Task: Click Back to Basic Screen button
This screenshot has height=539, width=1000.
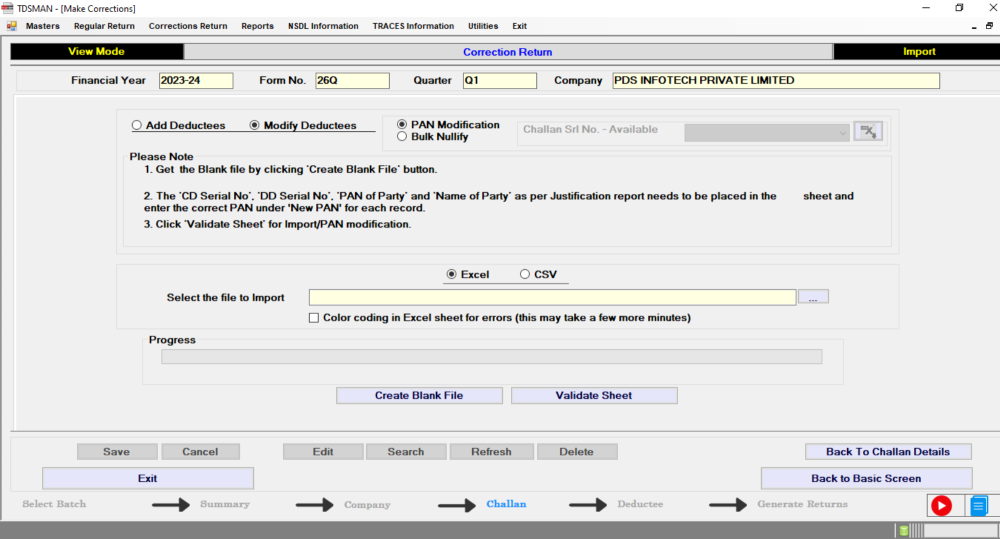Action: point(866,478)
